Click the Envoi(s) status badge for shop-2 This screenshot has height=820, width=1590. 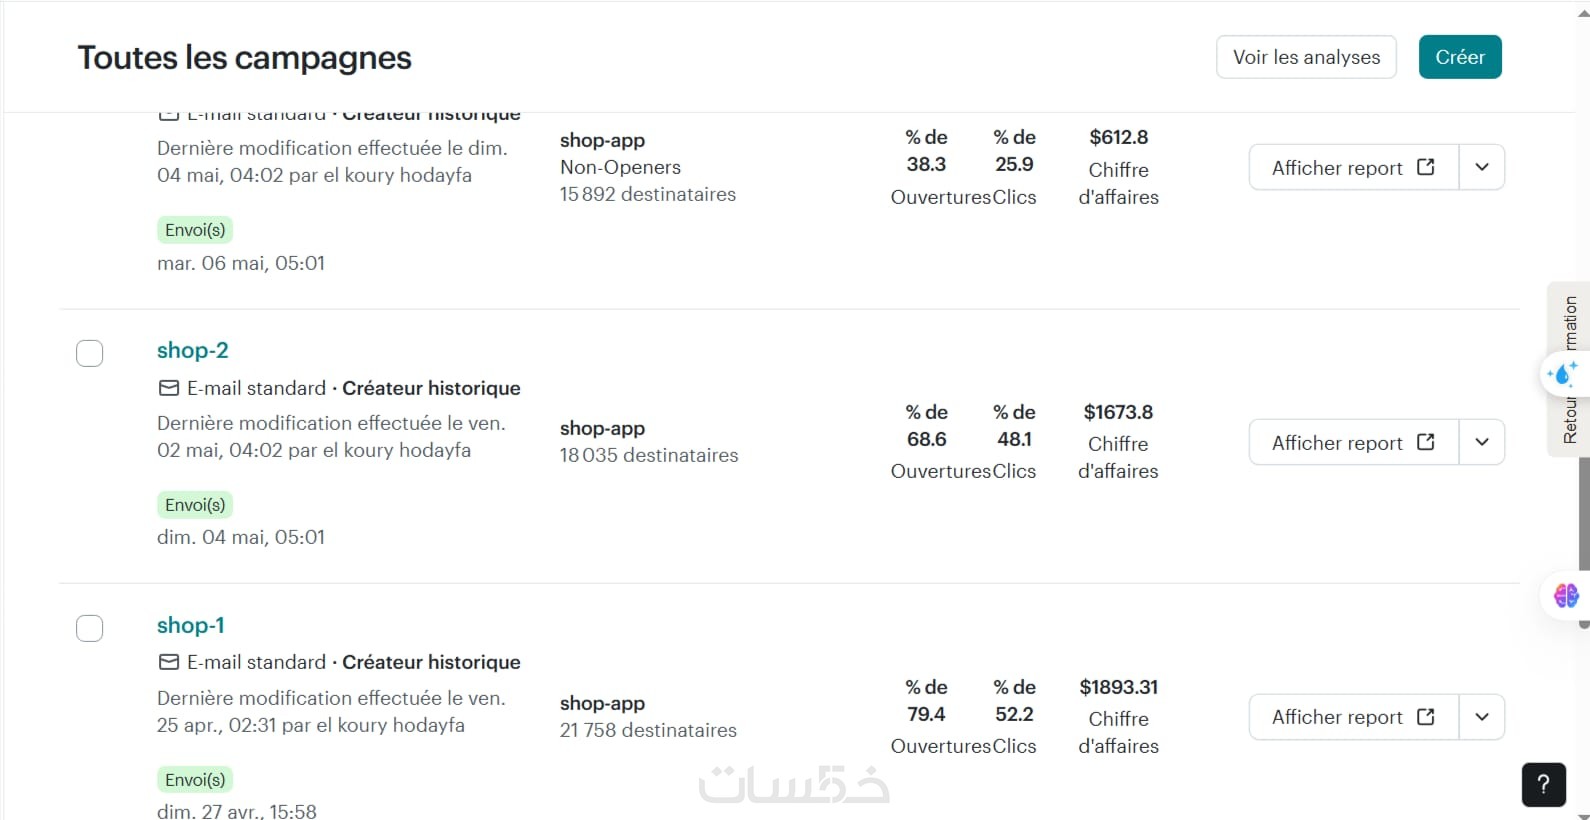tap(195, 505)
